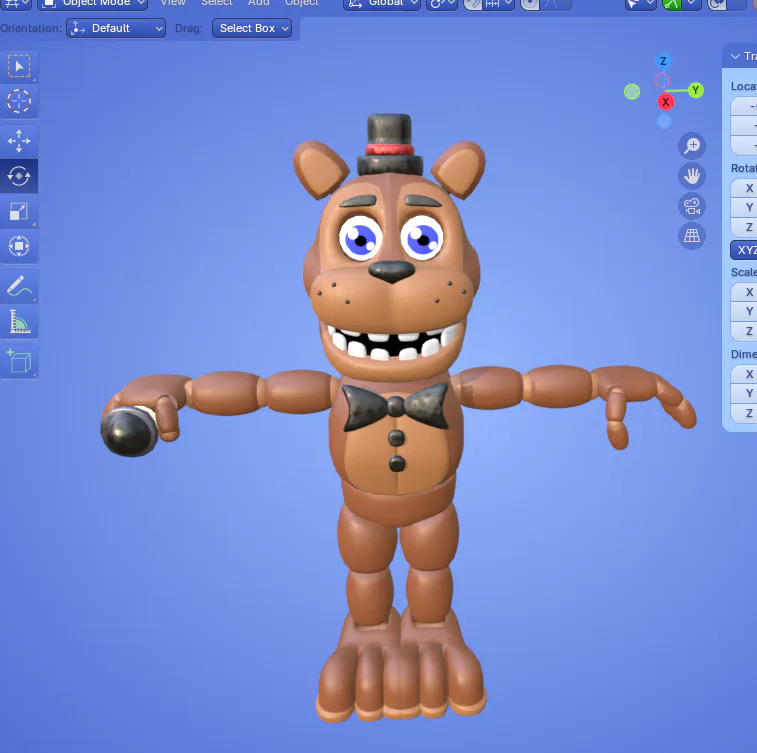Screen dimensions: 757x753
Task: Select the Annotate pencil tool
Action: click(19, 286)
